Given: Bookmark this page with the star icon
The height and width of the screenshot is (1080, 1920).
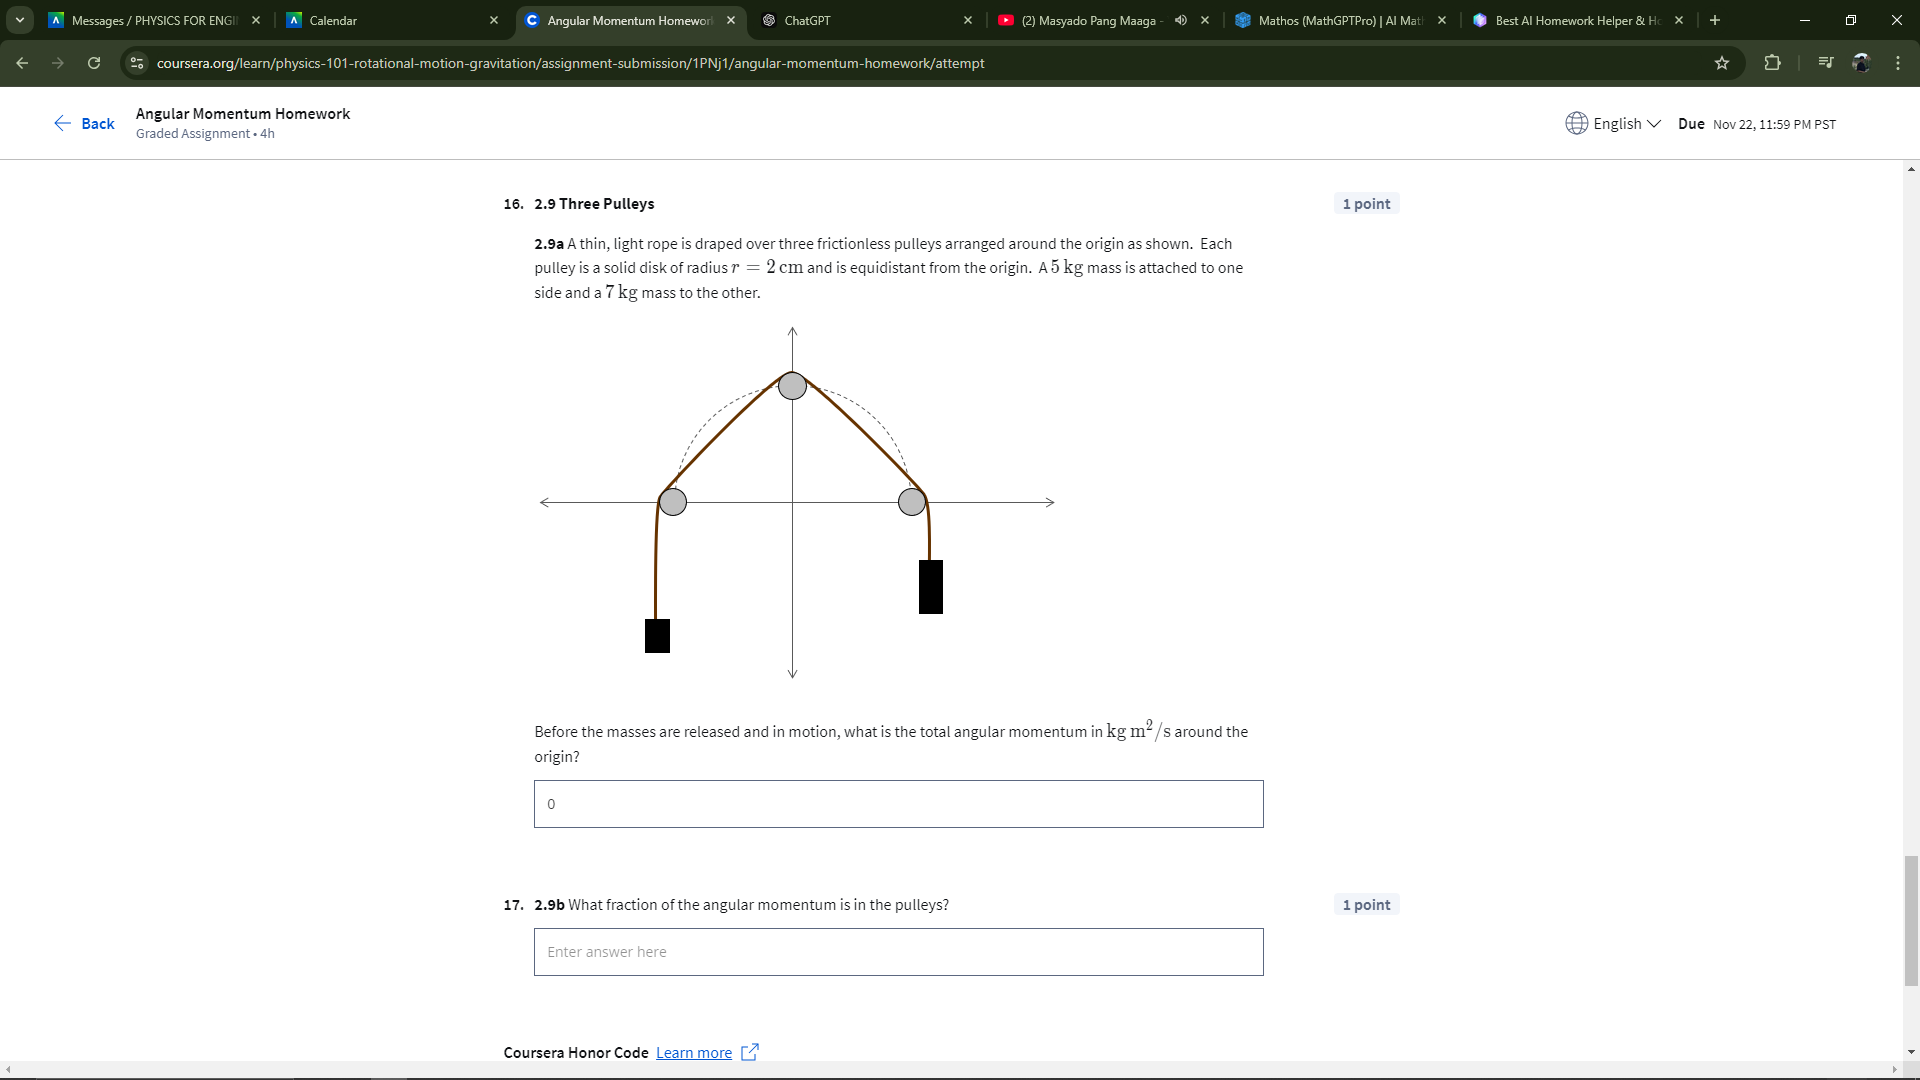Looking at the screenshot, I should [x=1722, y=63].
